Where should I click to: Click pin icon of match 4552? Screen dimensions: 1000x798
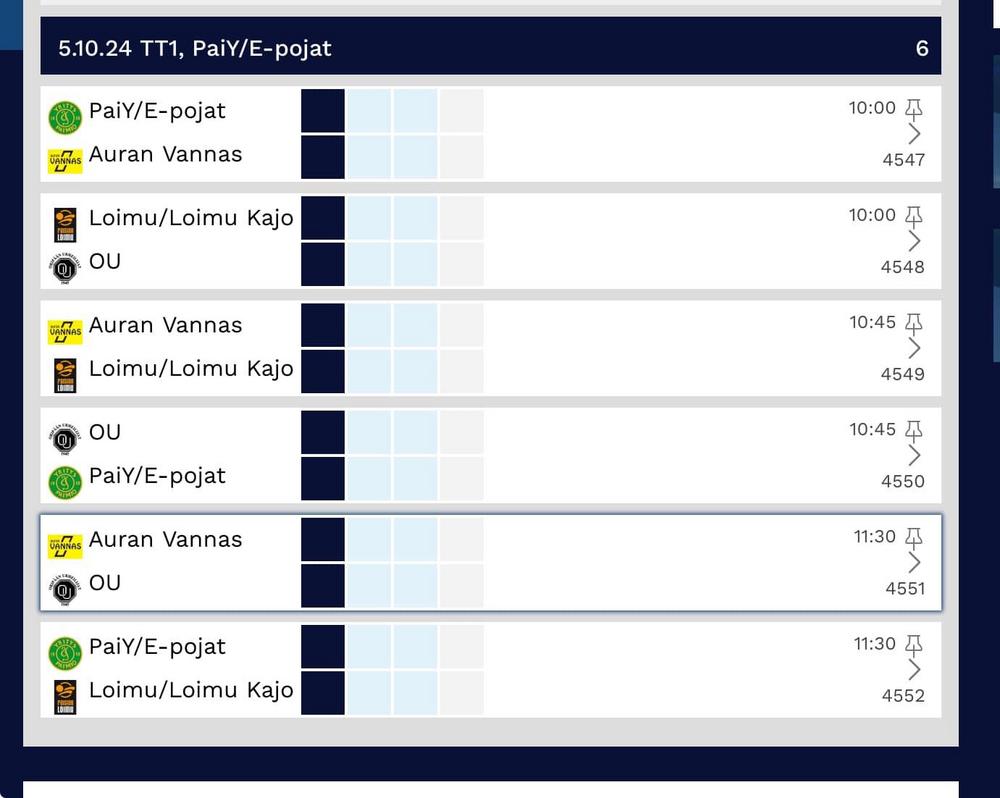click(913, 644)
